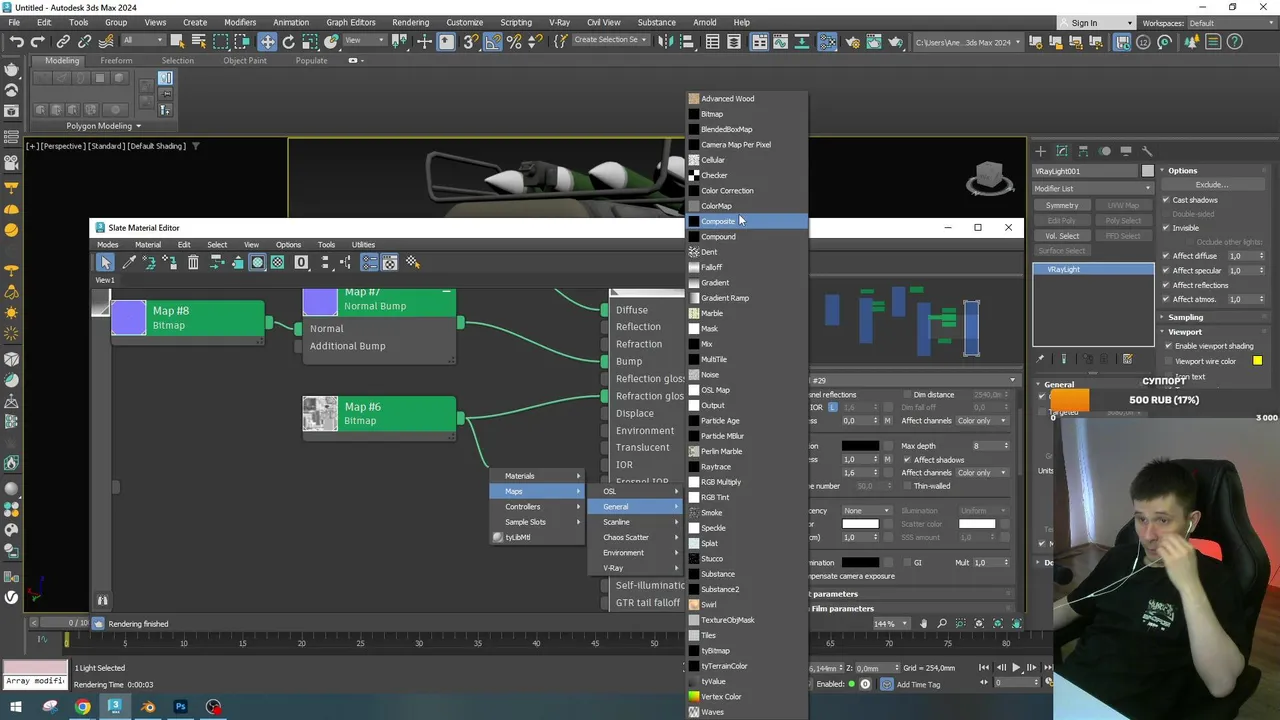The image size is (1280, 720).
Task: Click the Symmetry modifier button
Action: tap(1061, 205)
